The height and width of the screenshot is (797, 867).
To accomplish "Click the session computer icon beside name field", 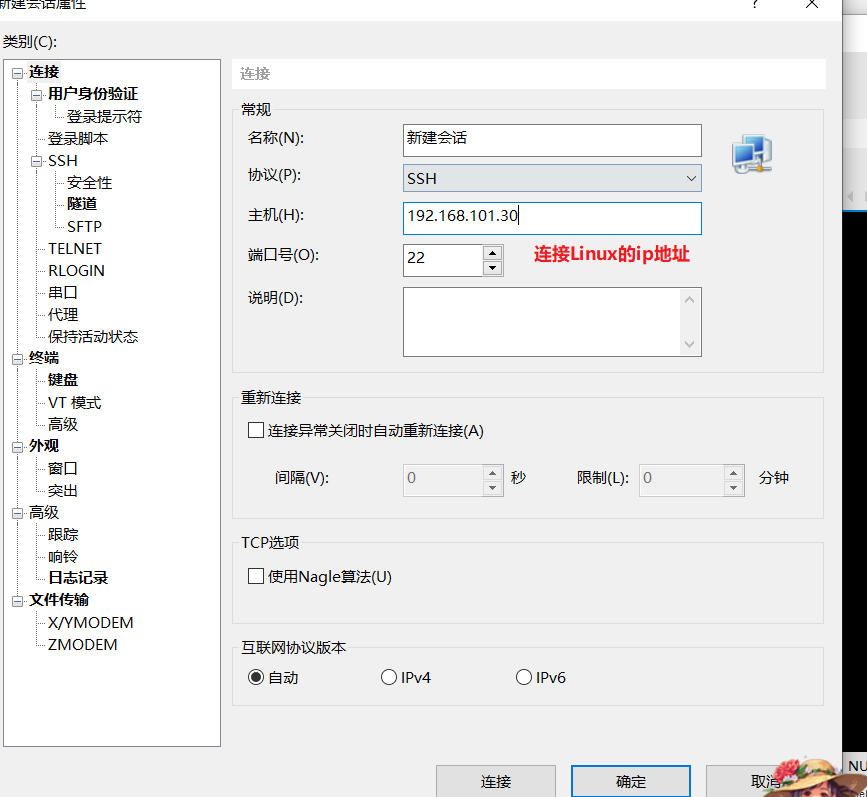I will click(751, 153).
